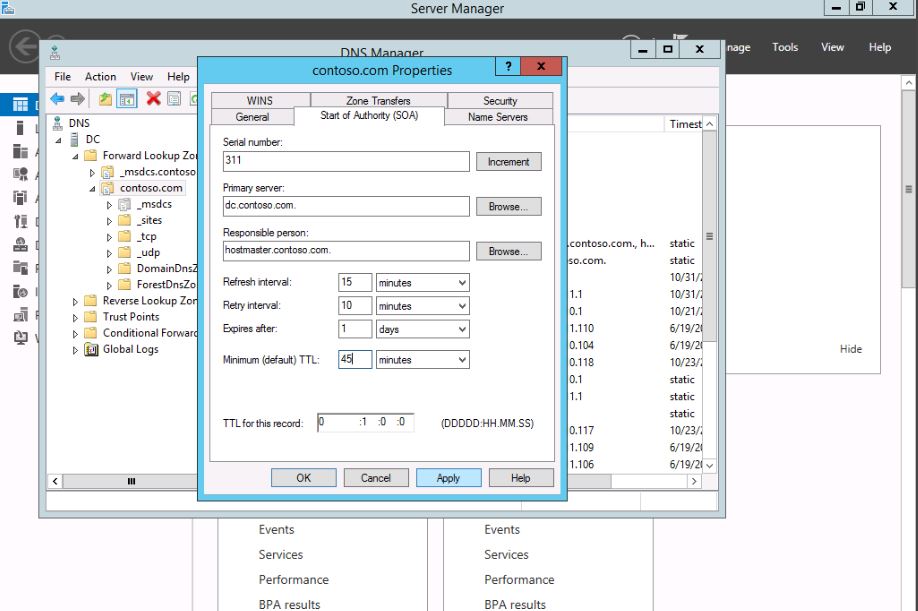Select the Dashboard grid icon in Server Manager sidebar

click(20, 105)
